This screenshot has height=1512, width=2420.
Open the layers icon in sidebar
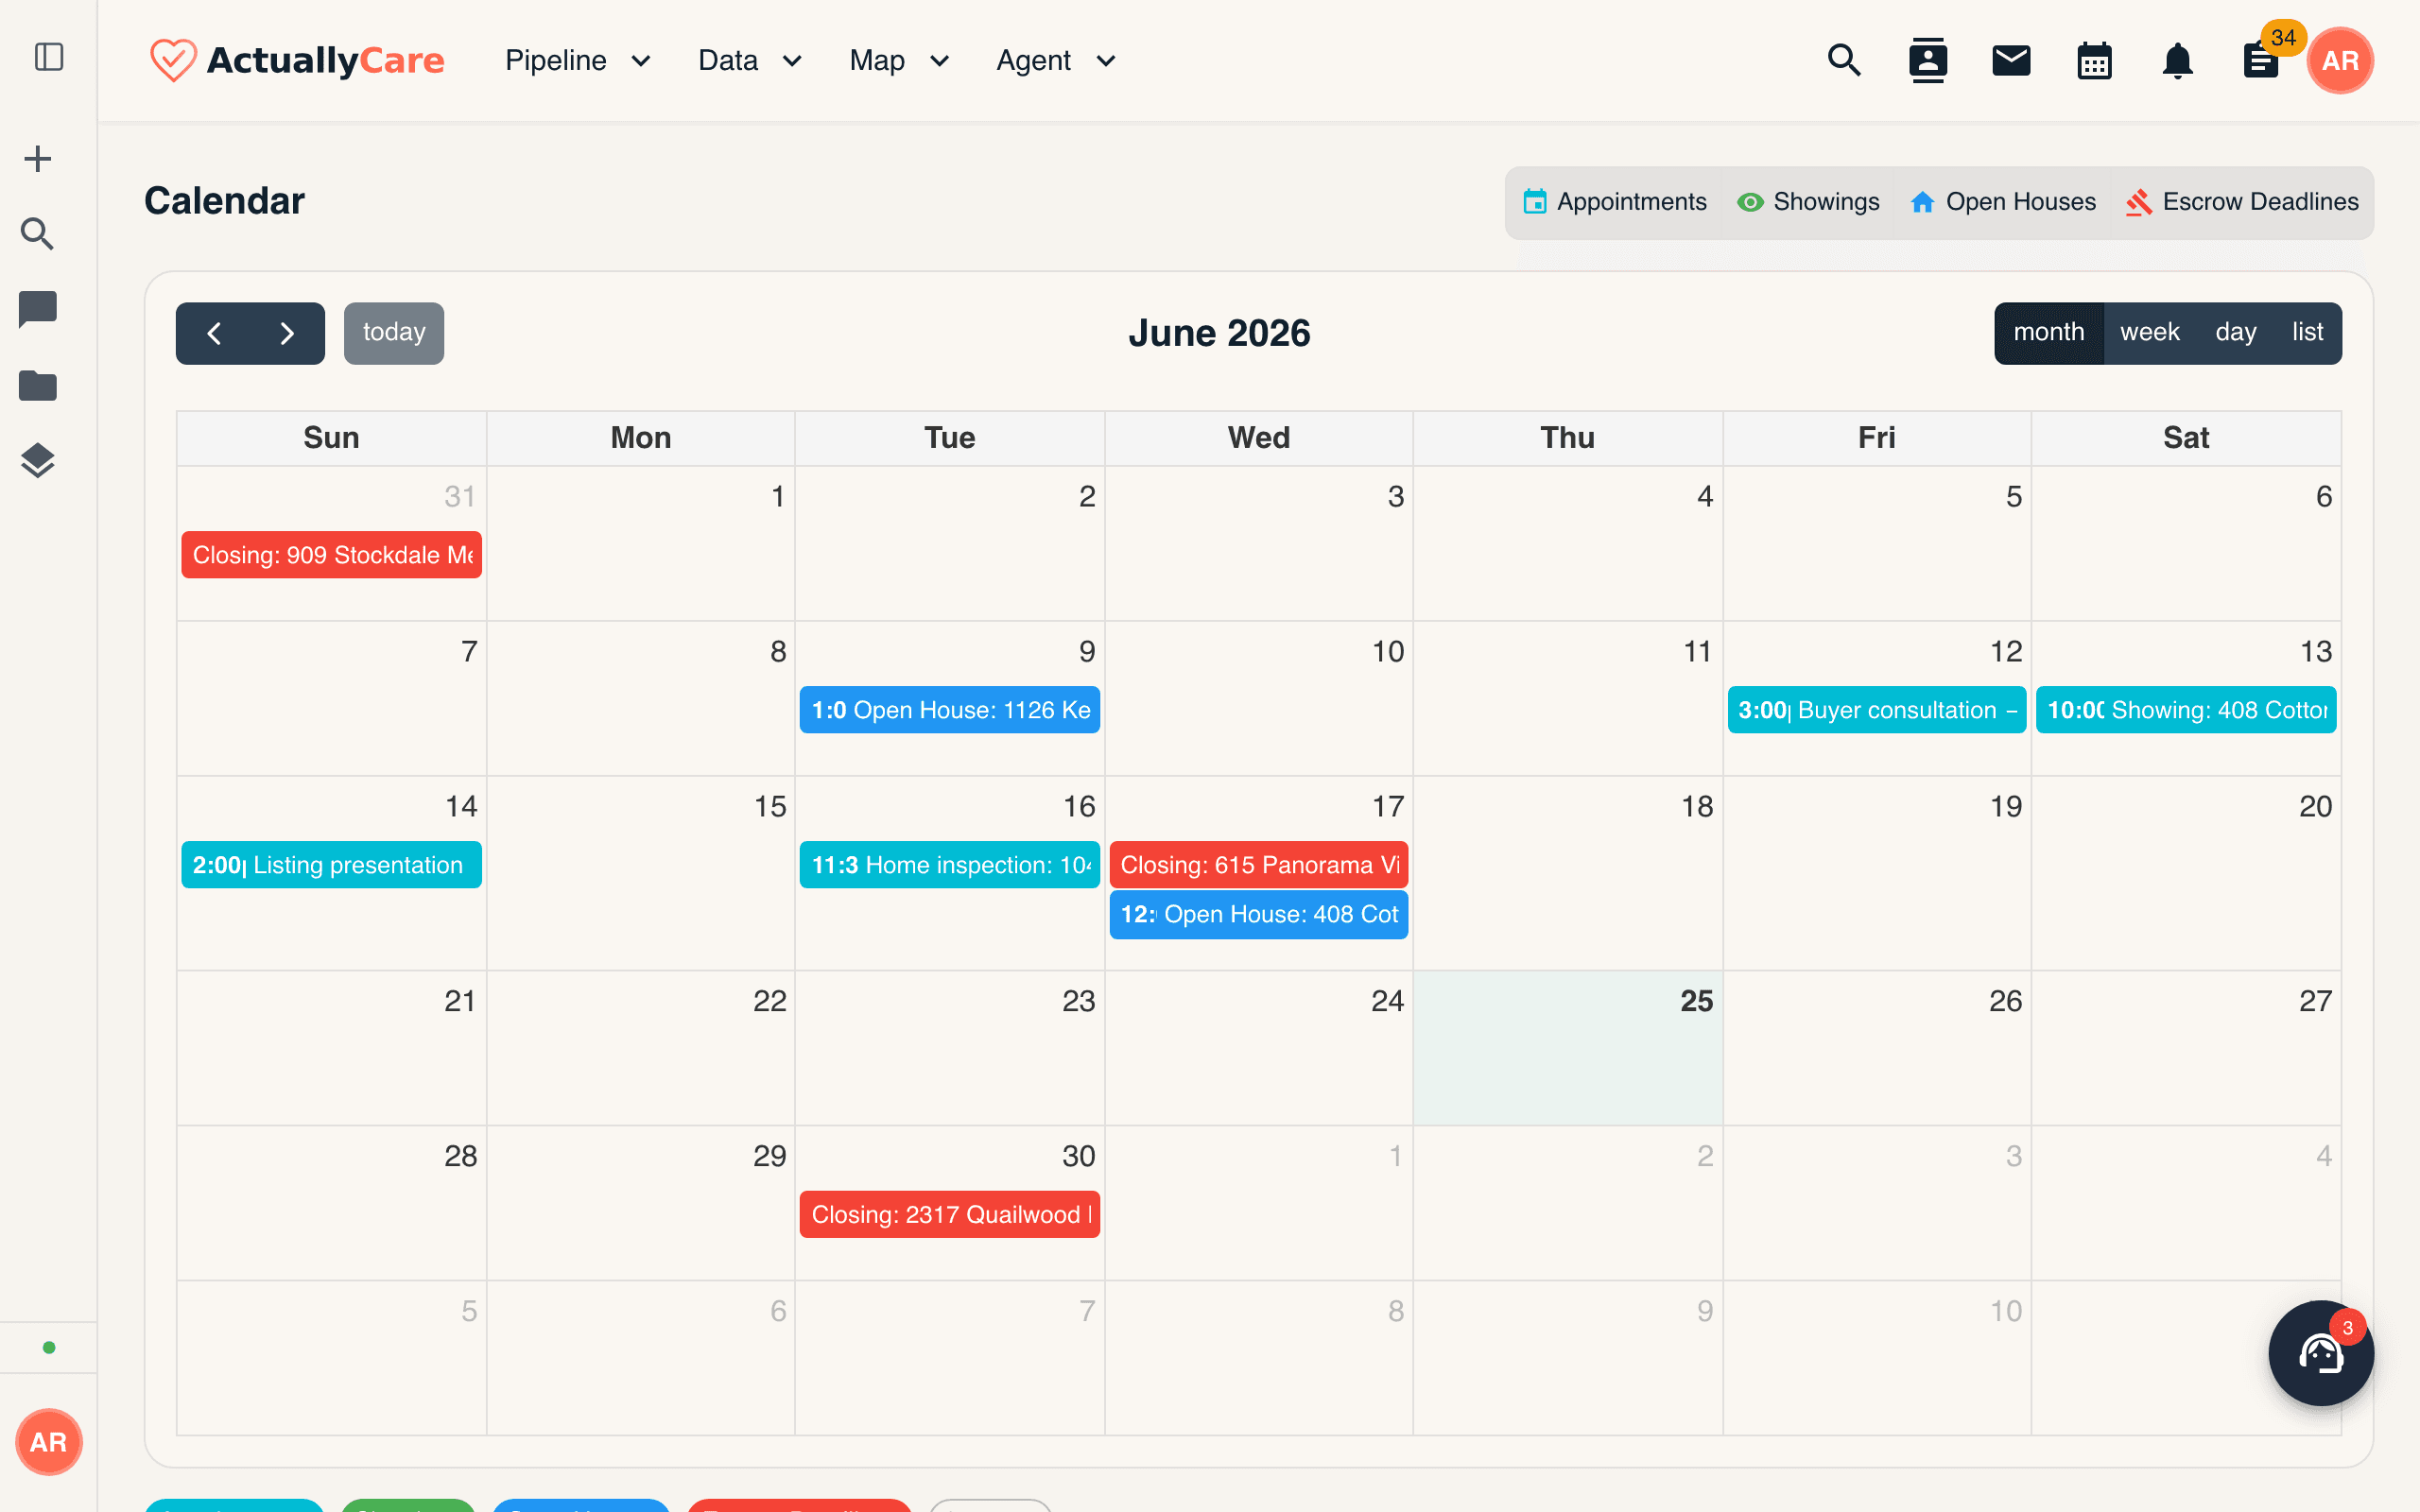point(38,461)
